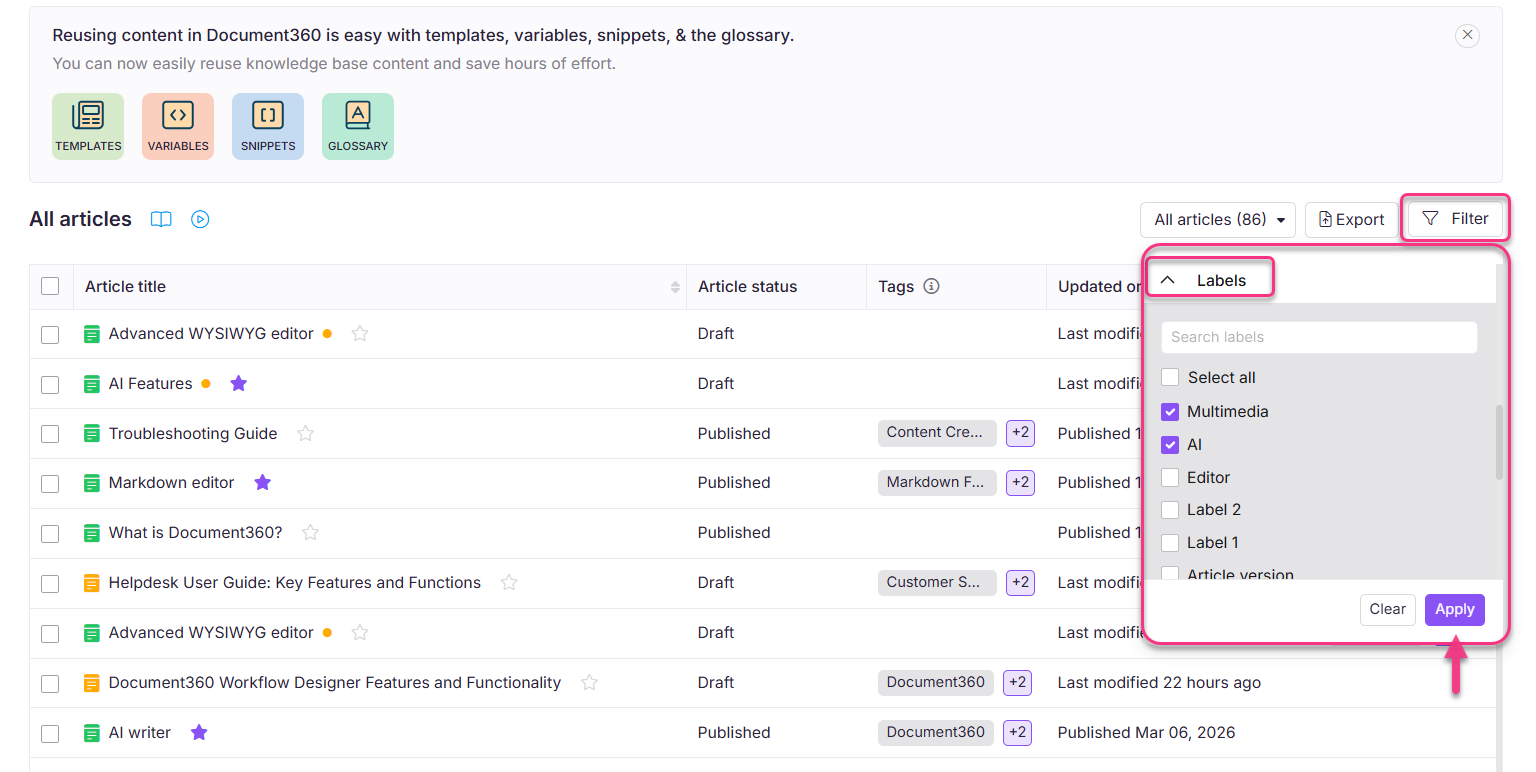Uncheck the Multimedia label filter
The image size is (1536, 772).
pos(1169,411)
